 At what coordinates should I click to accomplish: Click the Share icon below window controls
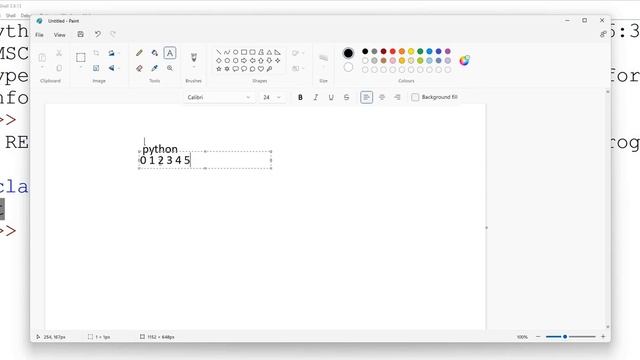point(603,34)
